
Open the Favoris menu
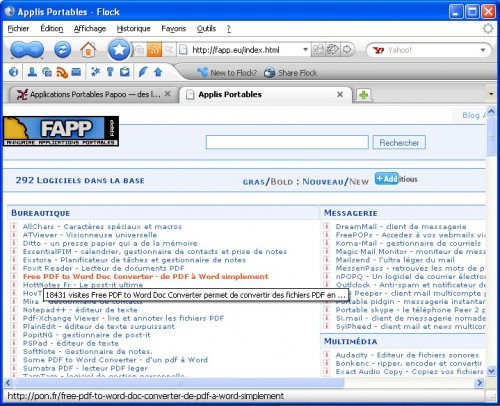(174, 29)
